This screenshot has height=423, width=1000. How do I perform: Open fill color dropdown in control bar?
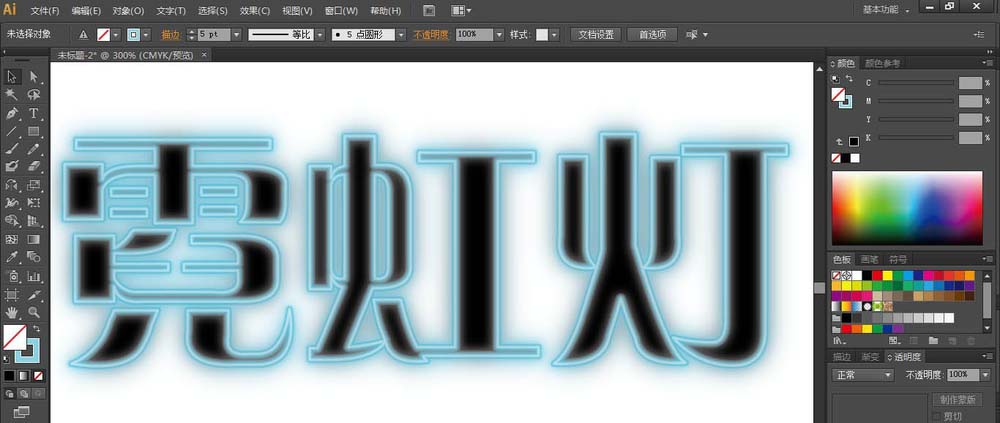[116, 34]
